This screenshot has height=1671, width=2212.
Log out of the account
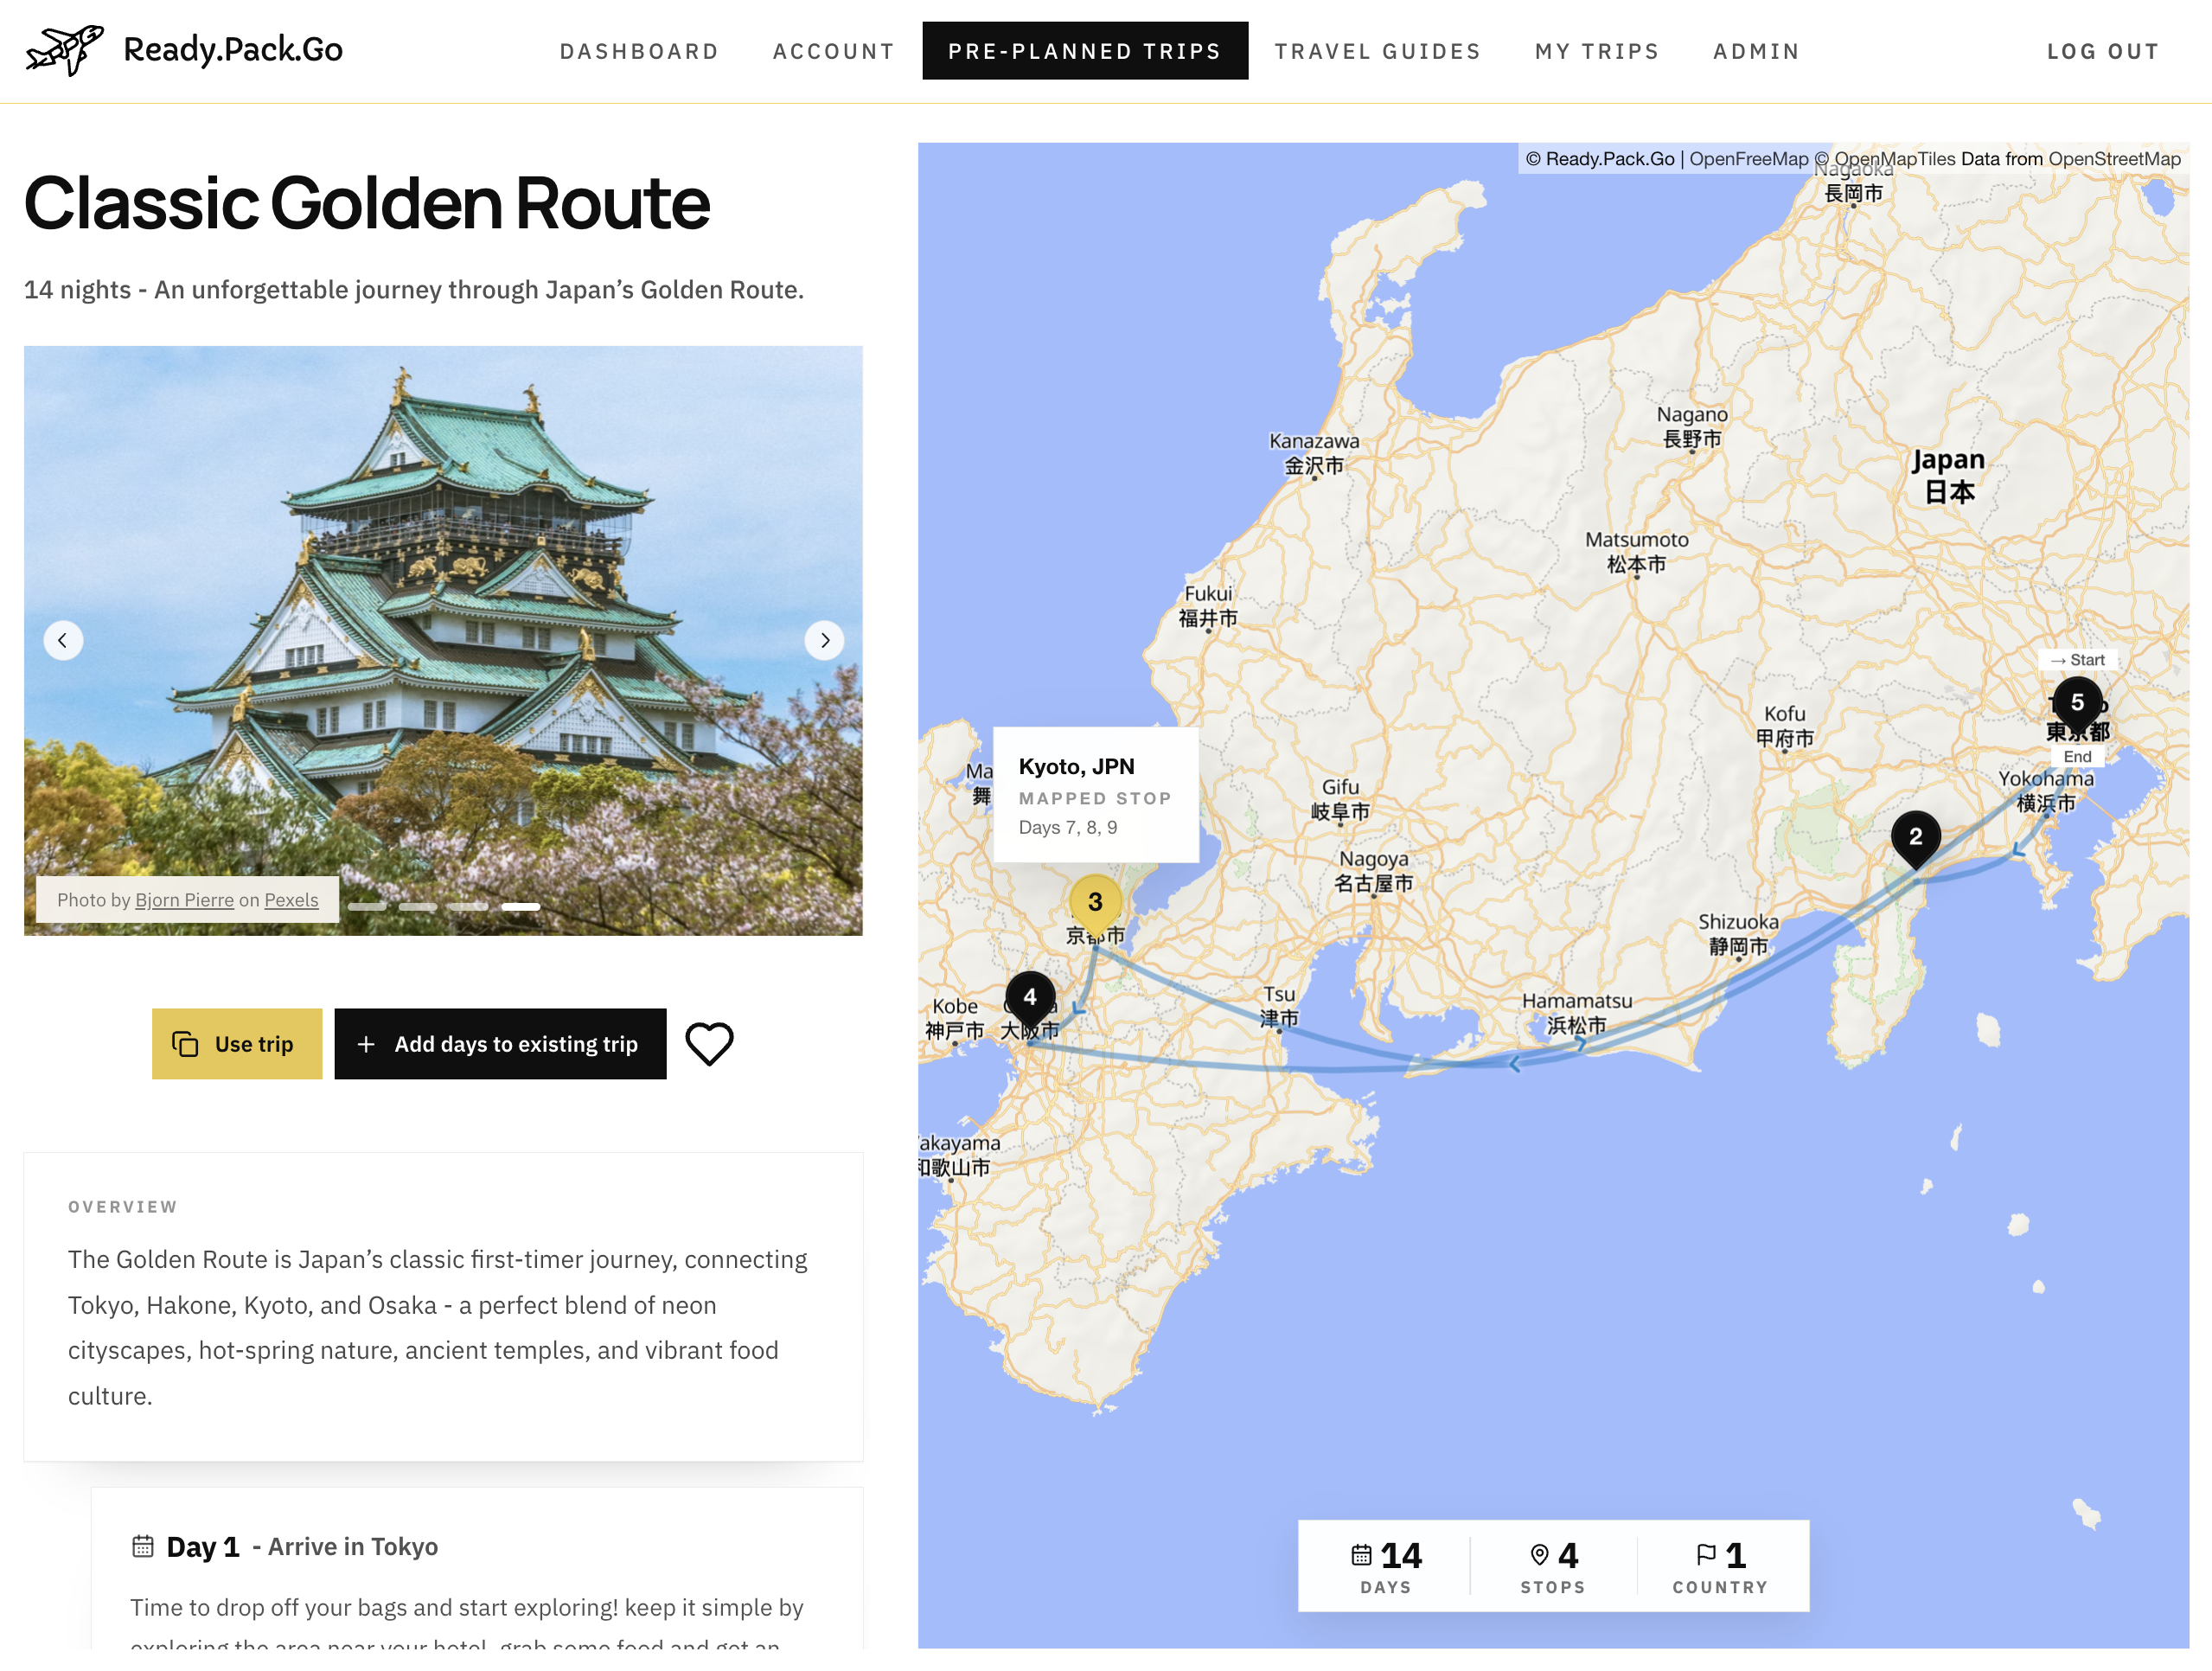(2103, 51)
